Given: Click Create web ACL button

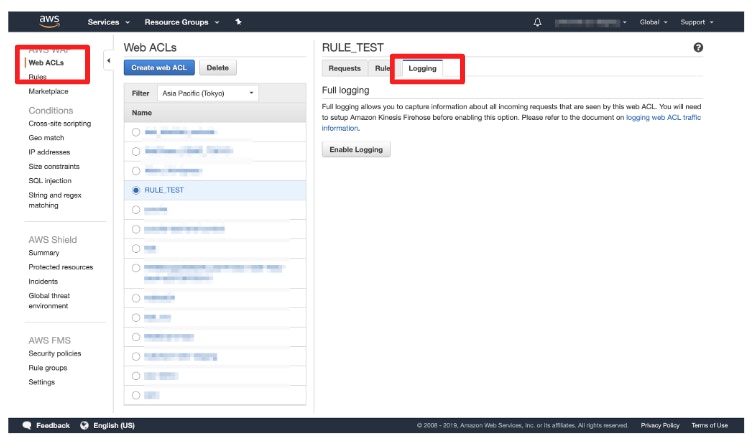Looking at the screenshot, I should coord(159,68).
